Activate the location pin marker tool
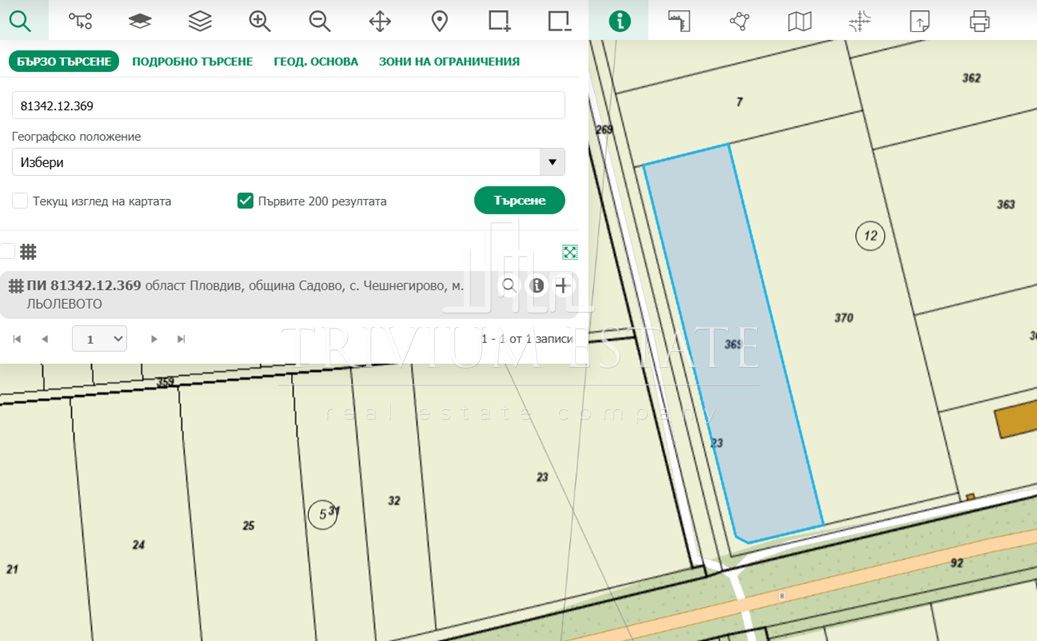1037x641 pixels. coord(440,20)
